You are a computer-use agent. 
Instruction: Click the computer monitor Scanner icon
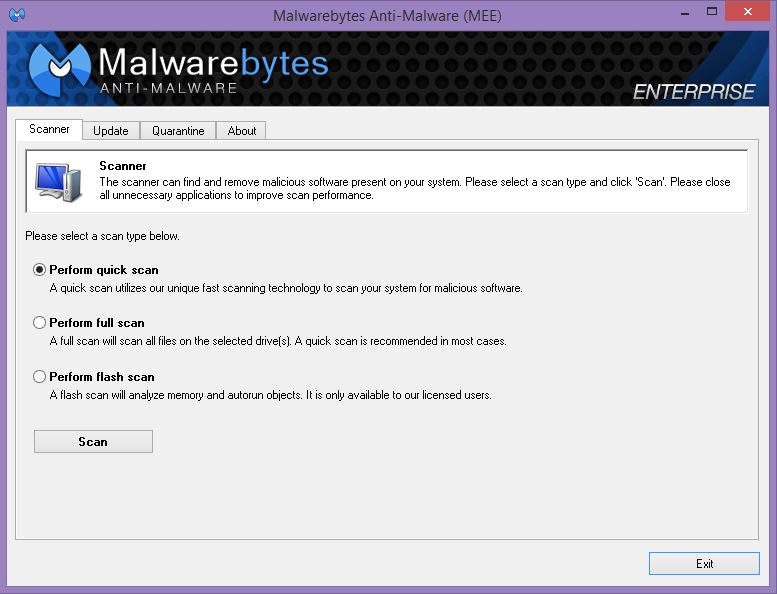(x=57, y=181)
